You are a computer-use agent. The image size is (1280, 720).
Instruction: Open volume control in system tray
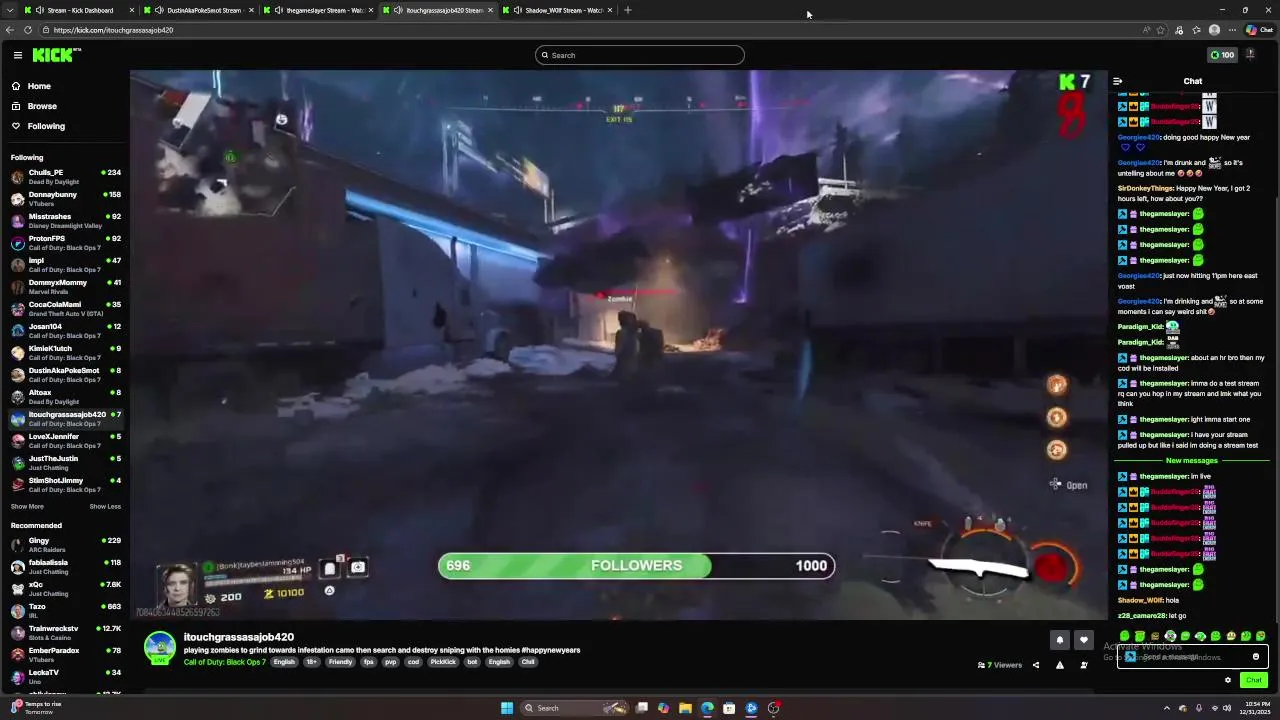[1229, 708]
